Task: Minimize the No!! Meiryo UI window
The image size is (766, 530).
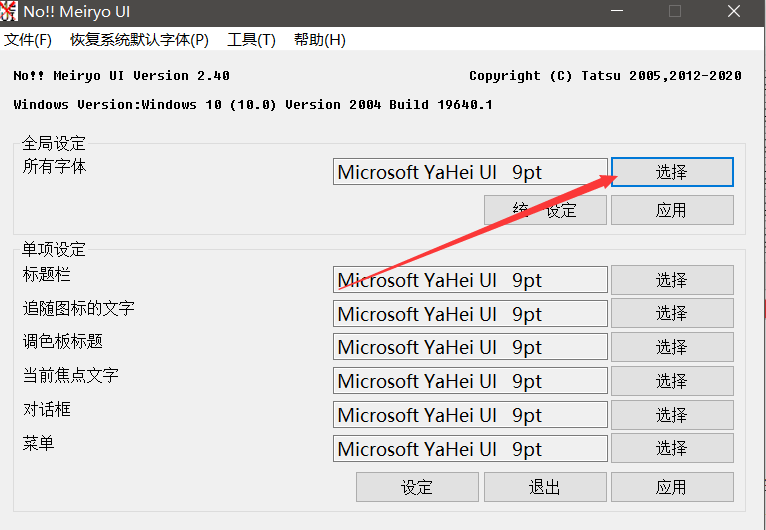Action: point(617,11)
